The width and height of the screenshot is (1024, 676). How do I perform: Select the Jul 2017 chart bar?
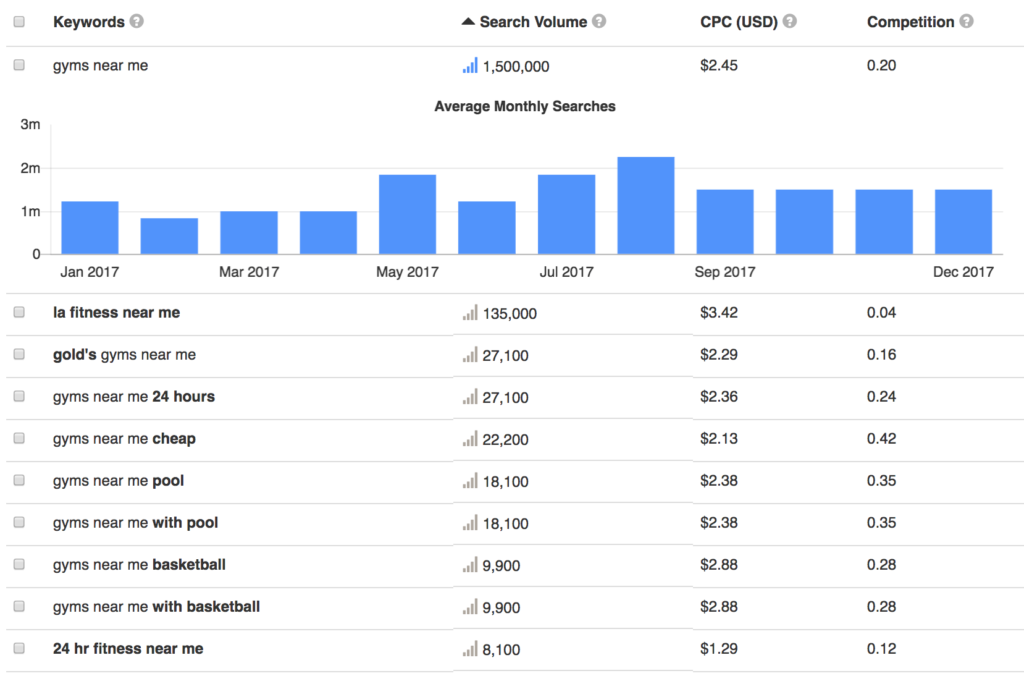pos(566,214)
